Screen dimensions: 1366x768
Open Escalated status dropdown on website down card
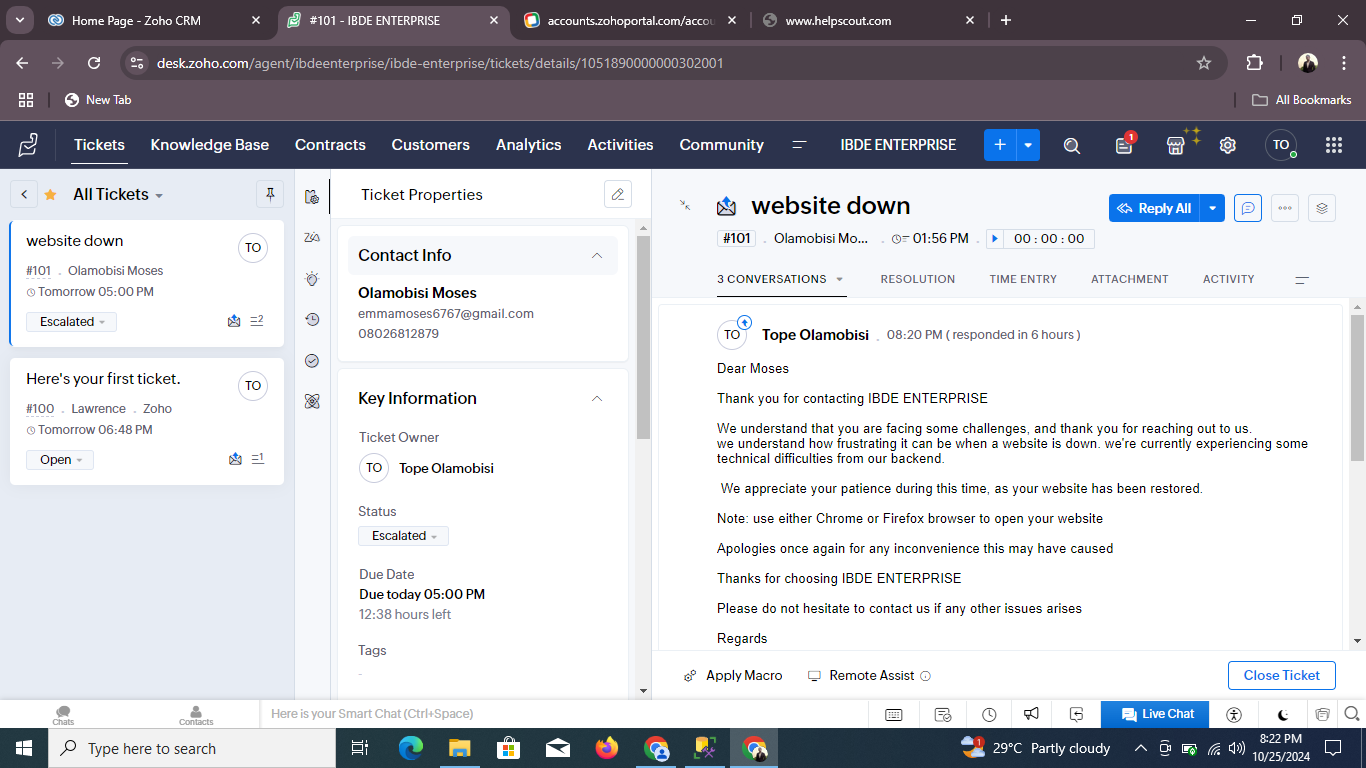pyautogui.click(x=71, y=322)
